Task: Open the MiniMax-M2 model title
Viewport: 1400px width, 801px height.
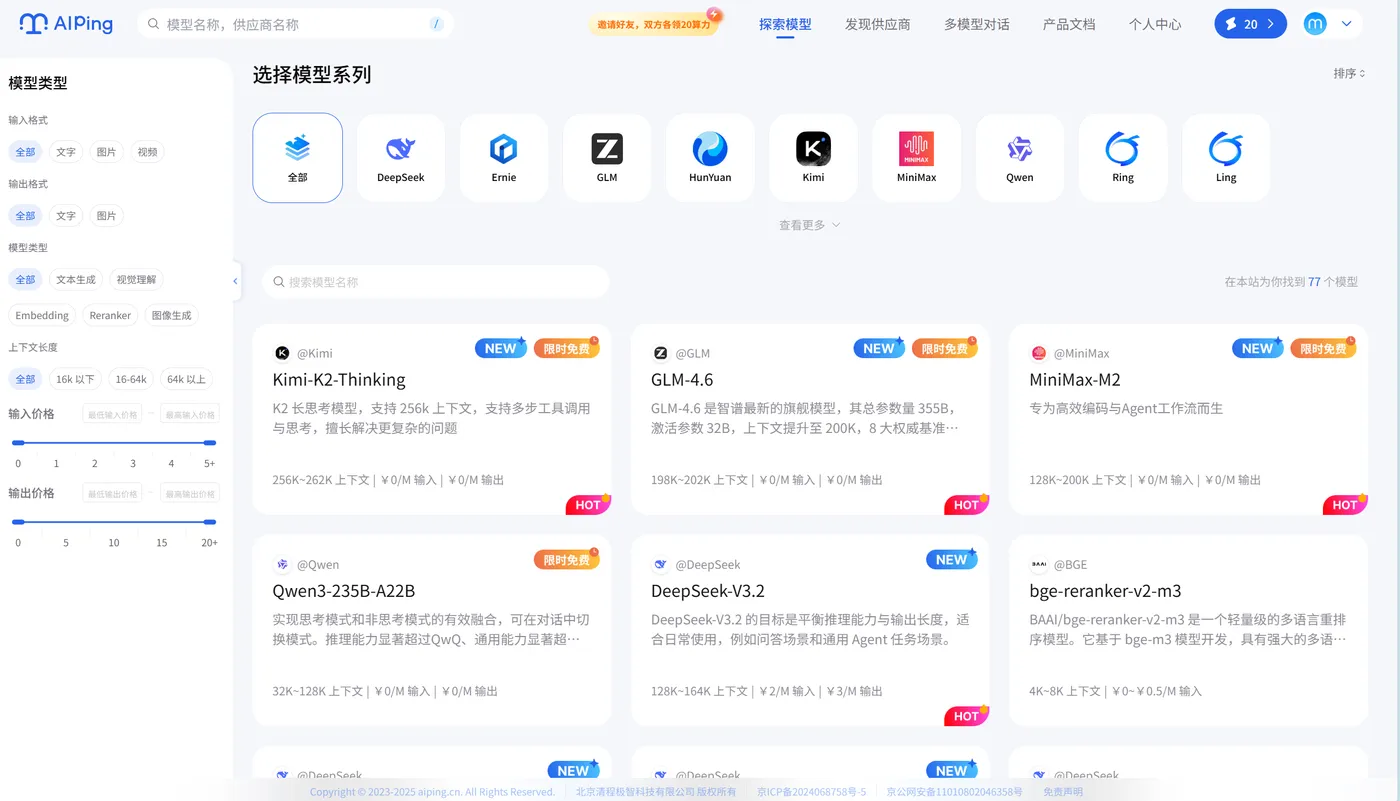Action: click(x=1075, y=380)
